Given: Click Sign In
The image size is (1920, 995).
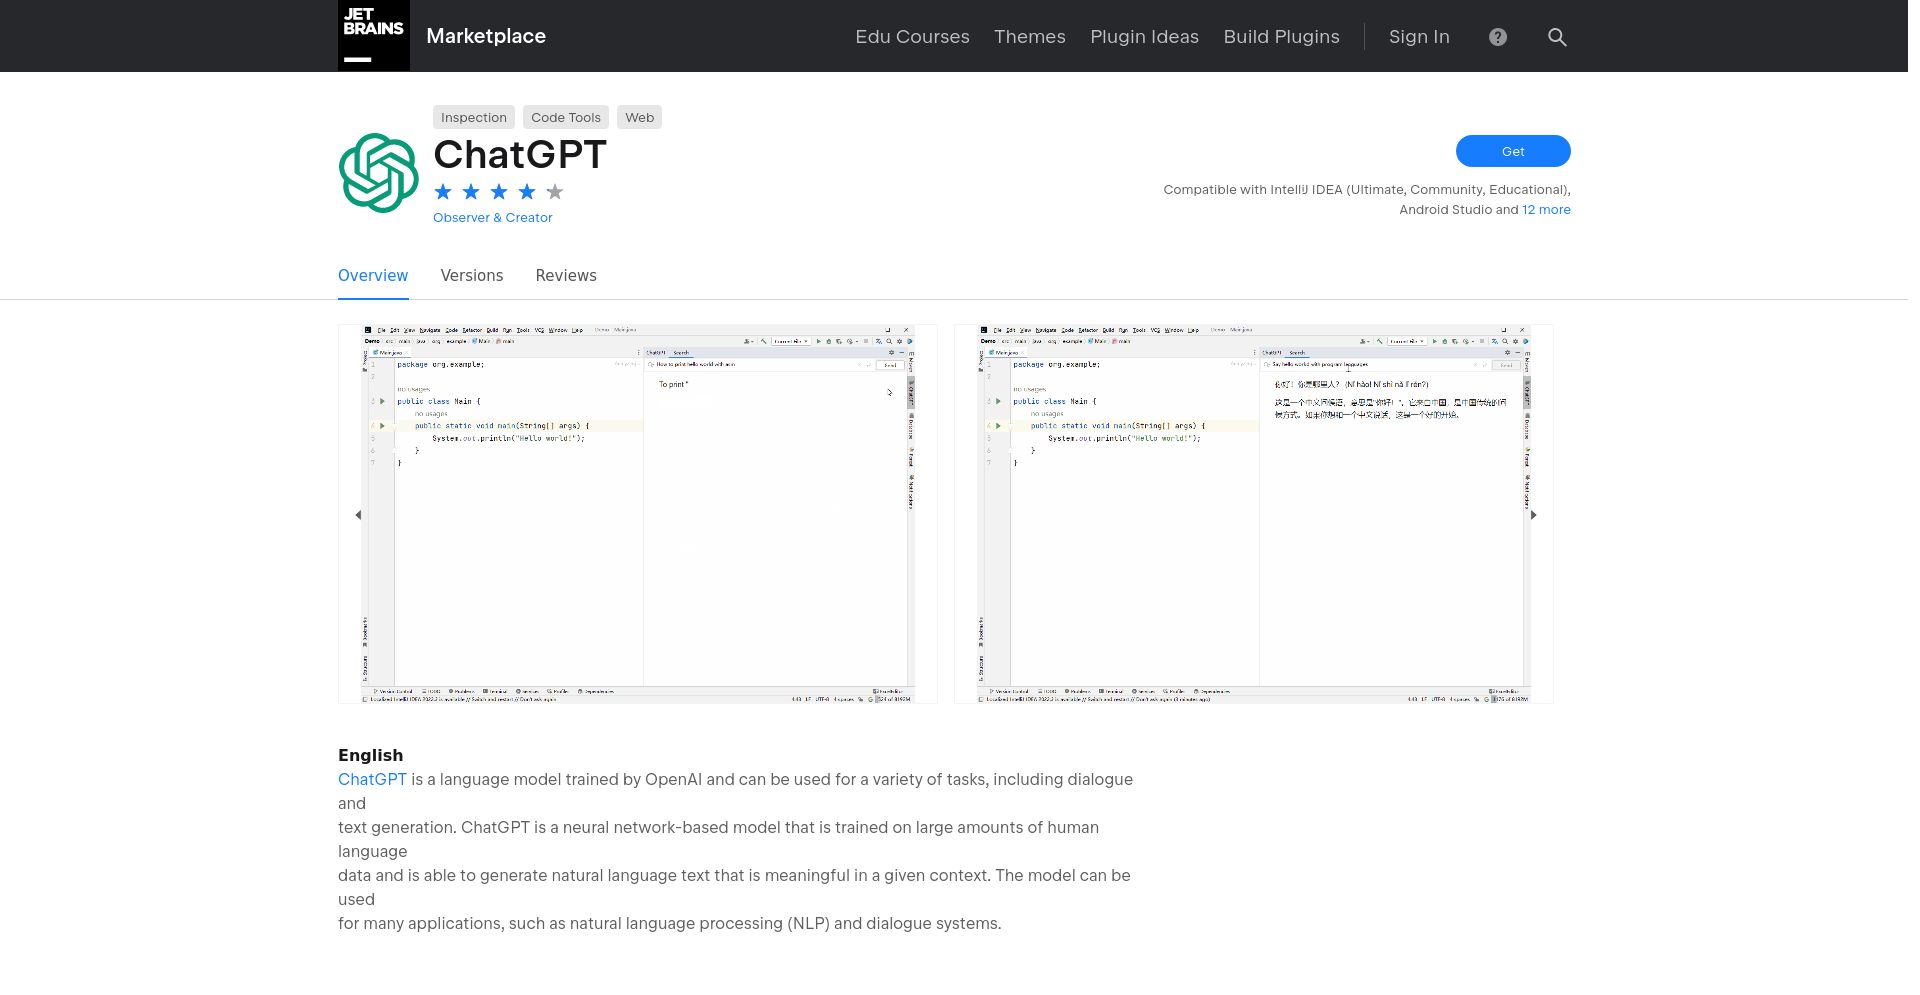Looking at the screenshot, I should click(1419, 37).
